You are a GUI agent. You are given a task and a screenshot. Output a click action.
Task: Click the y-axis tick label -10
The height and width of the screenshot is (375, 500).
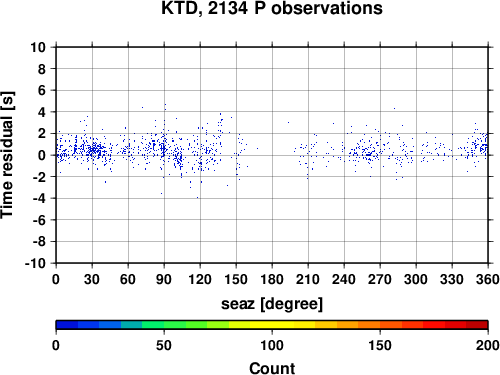(x=35, y=263)
